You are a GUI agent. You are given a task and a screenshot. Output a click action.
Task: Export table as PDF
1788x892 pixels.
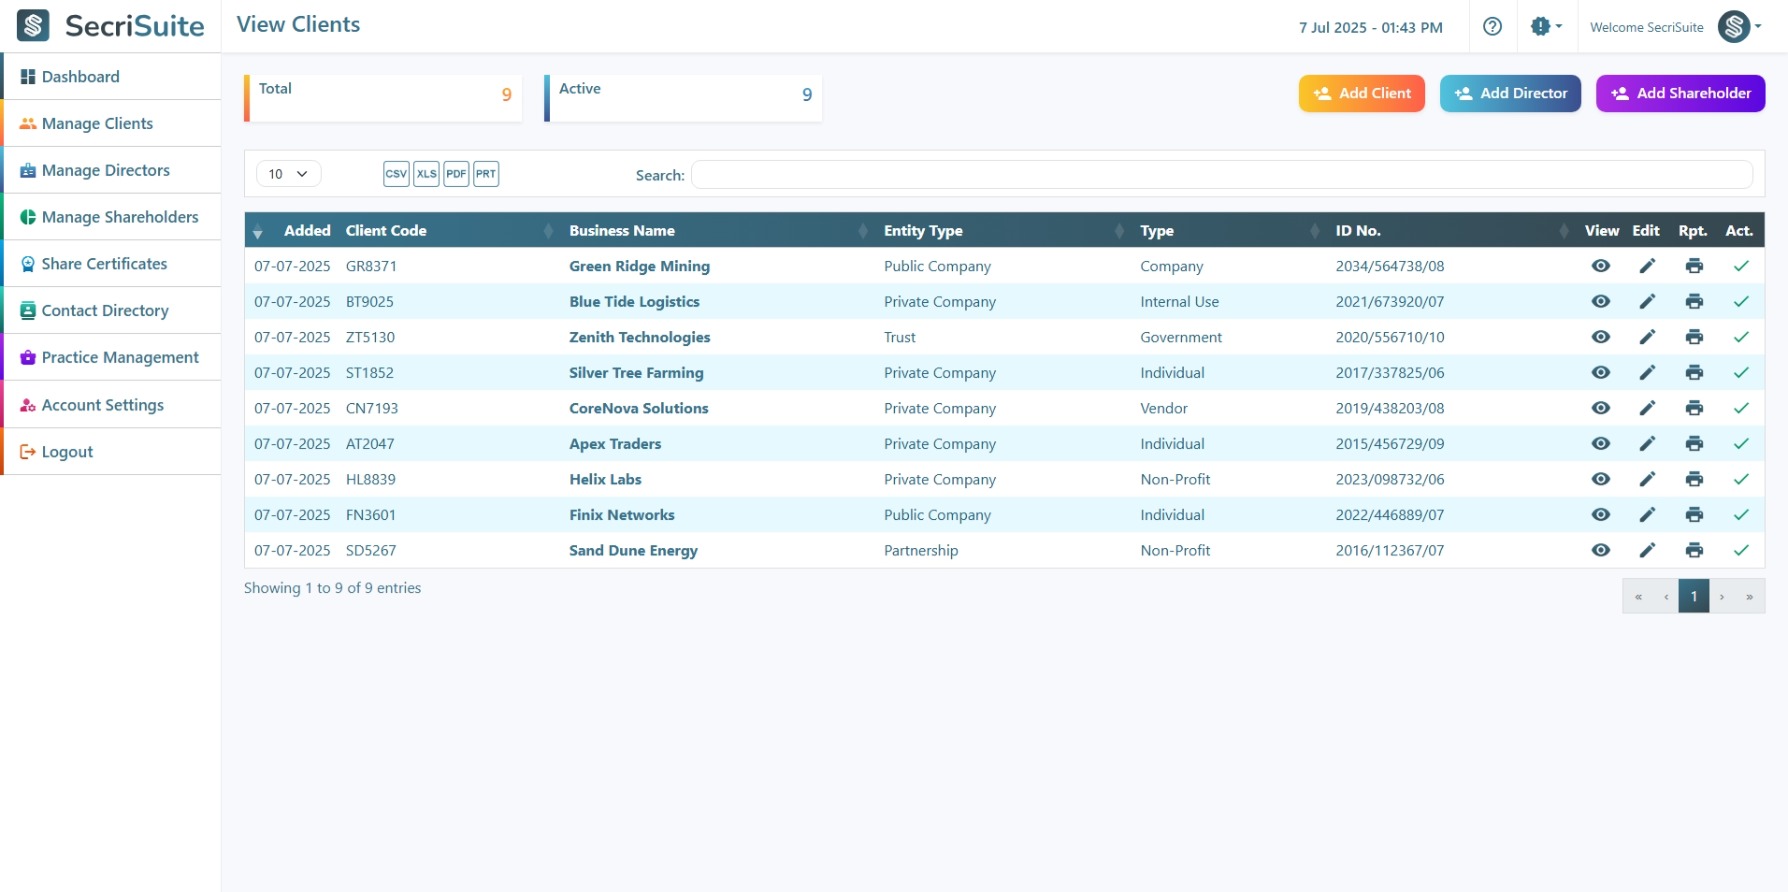456,174
